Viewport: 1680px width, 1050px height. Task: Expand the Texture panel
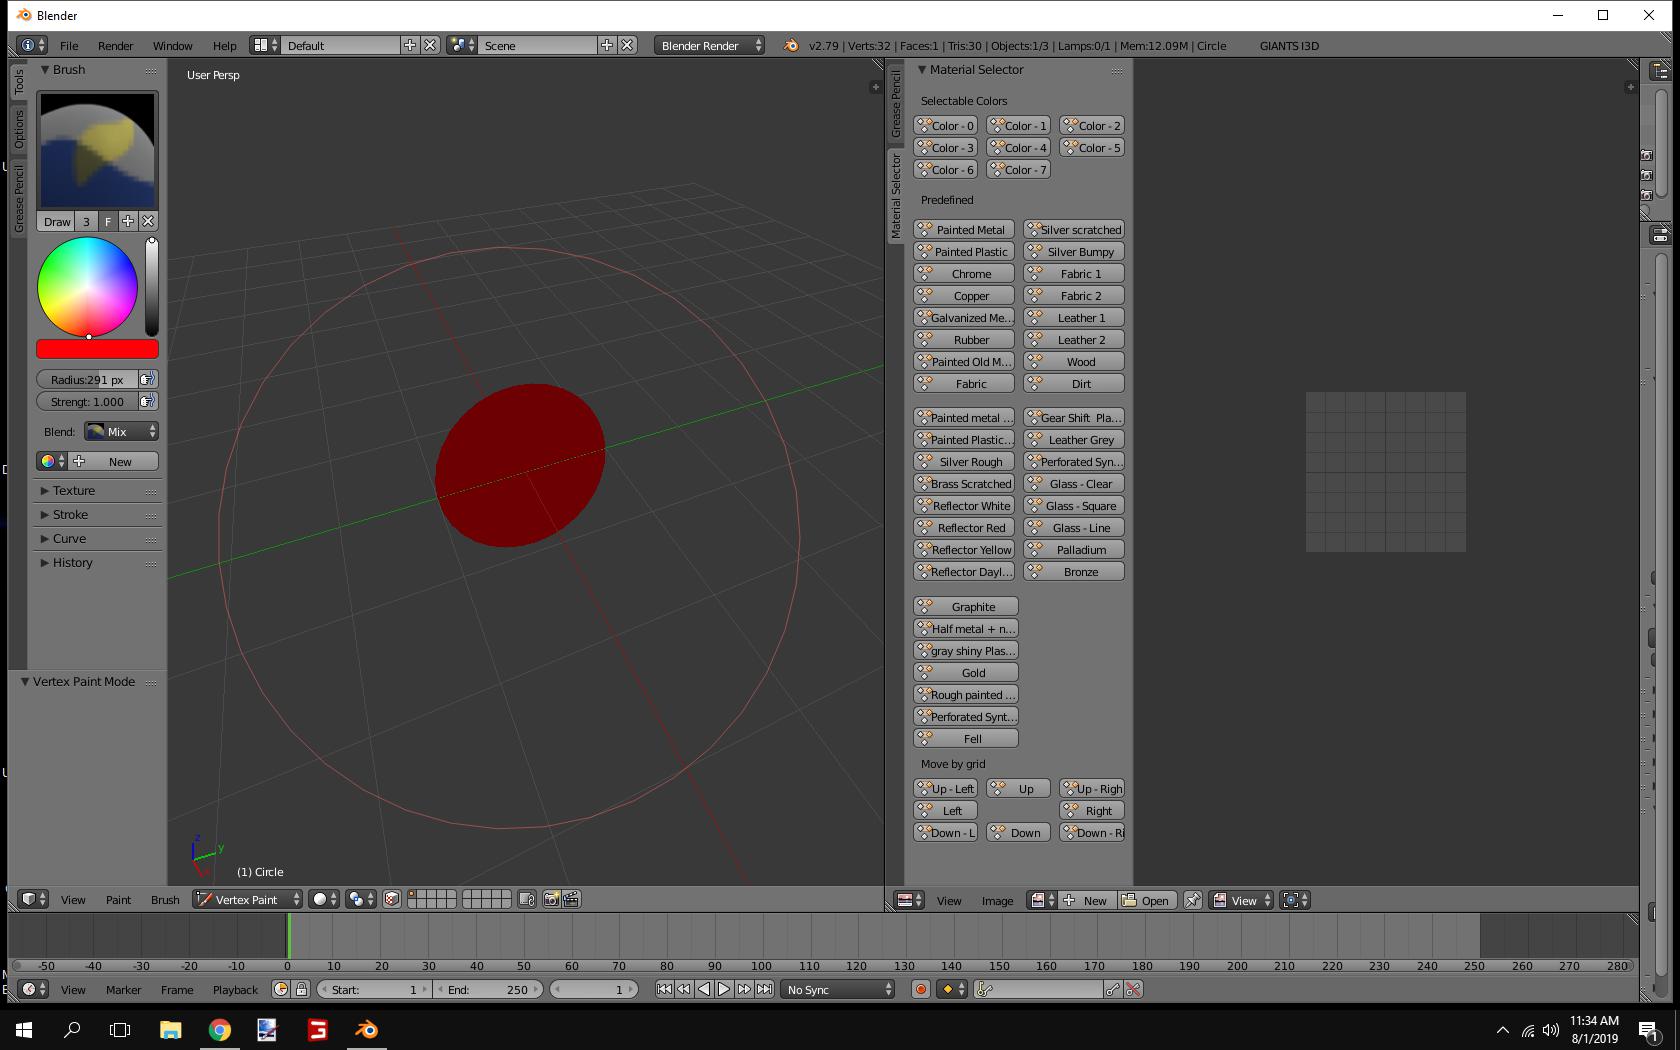tap(74, 491)
